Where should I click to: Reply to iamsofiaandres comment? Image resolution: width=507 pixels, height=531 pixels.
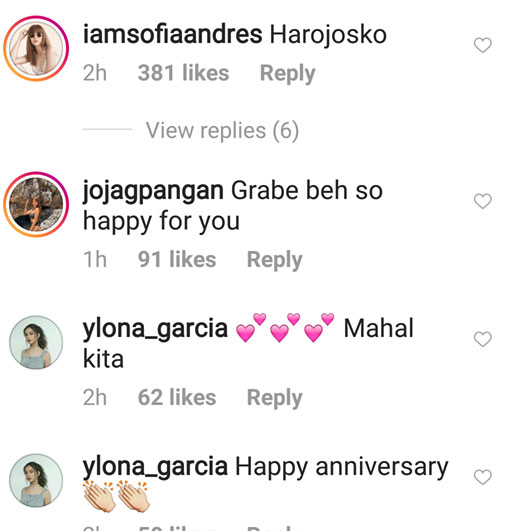288,73
